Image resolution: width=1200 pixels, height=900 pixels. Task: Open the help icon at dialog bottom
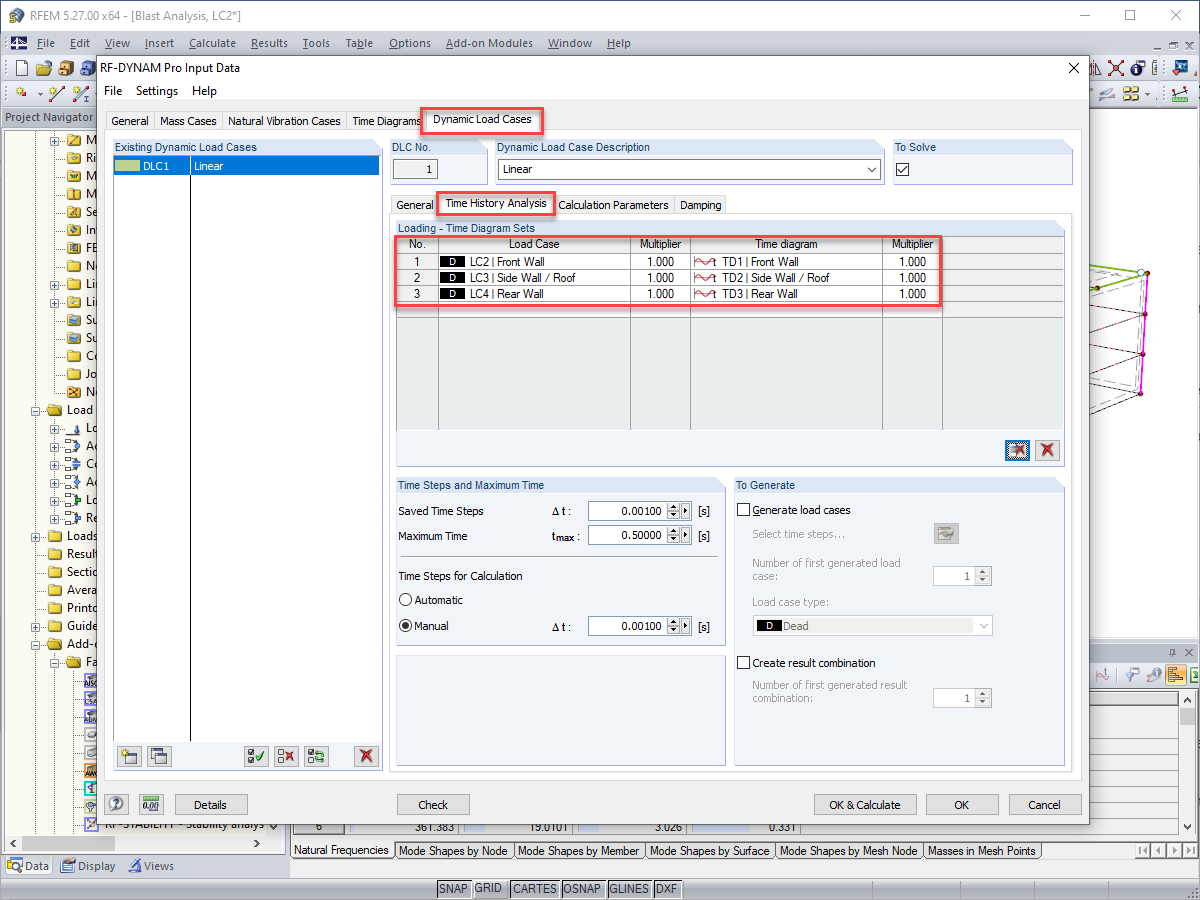(x=117, y=804)
